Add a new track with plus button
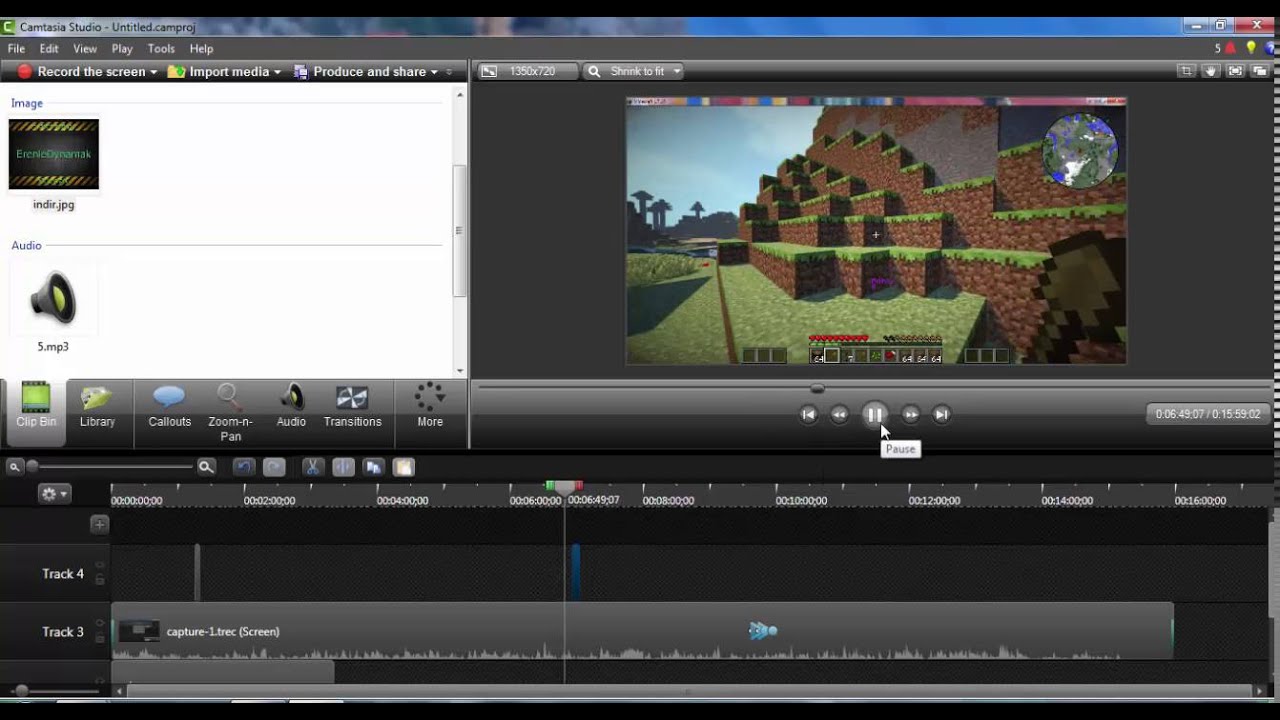Screen dimensions: 1280x720 click(99, 524)
